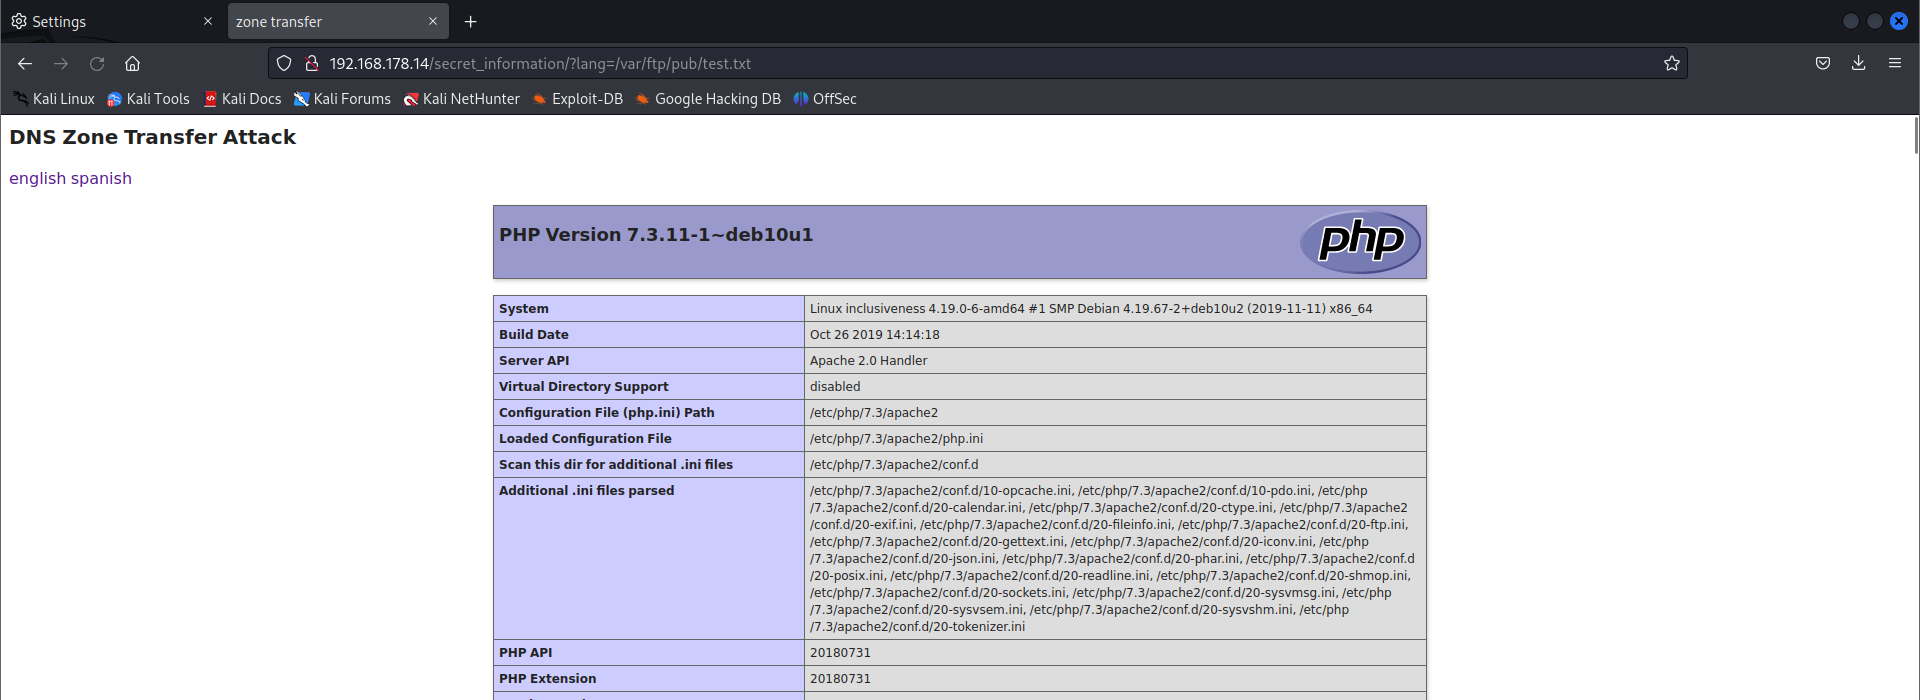1920x700 pixels.
Task: Click 'Additional .ini files parsed' label
Action: [x=587, y=491]
